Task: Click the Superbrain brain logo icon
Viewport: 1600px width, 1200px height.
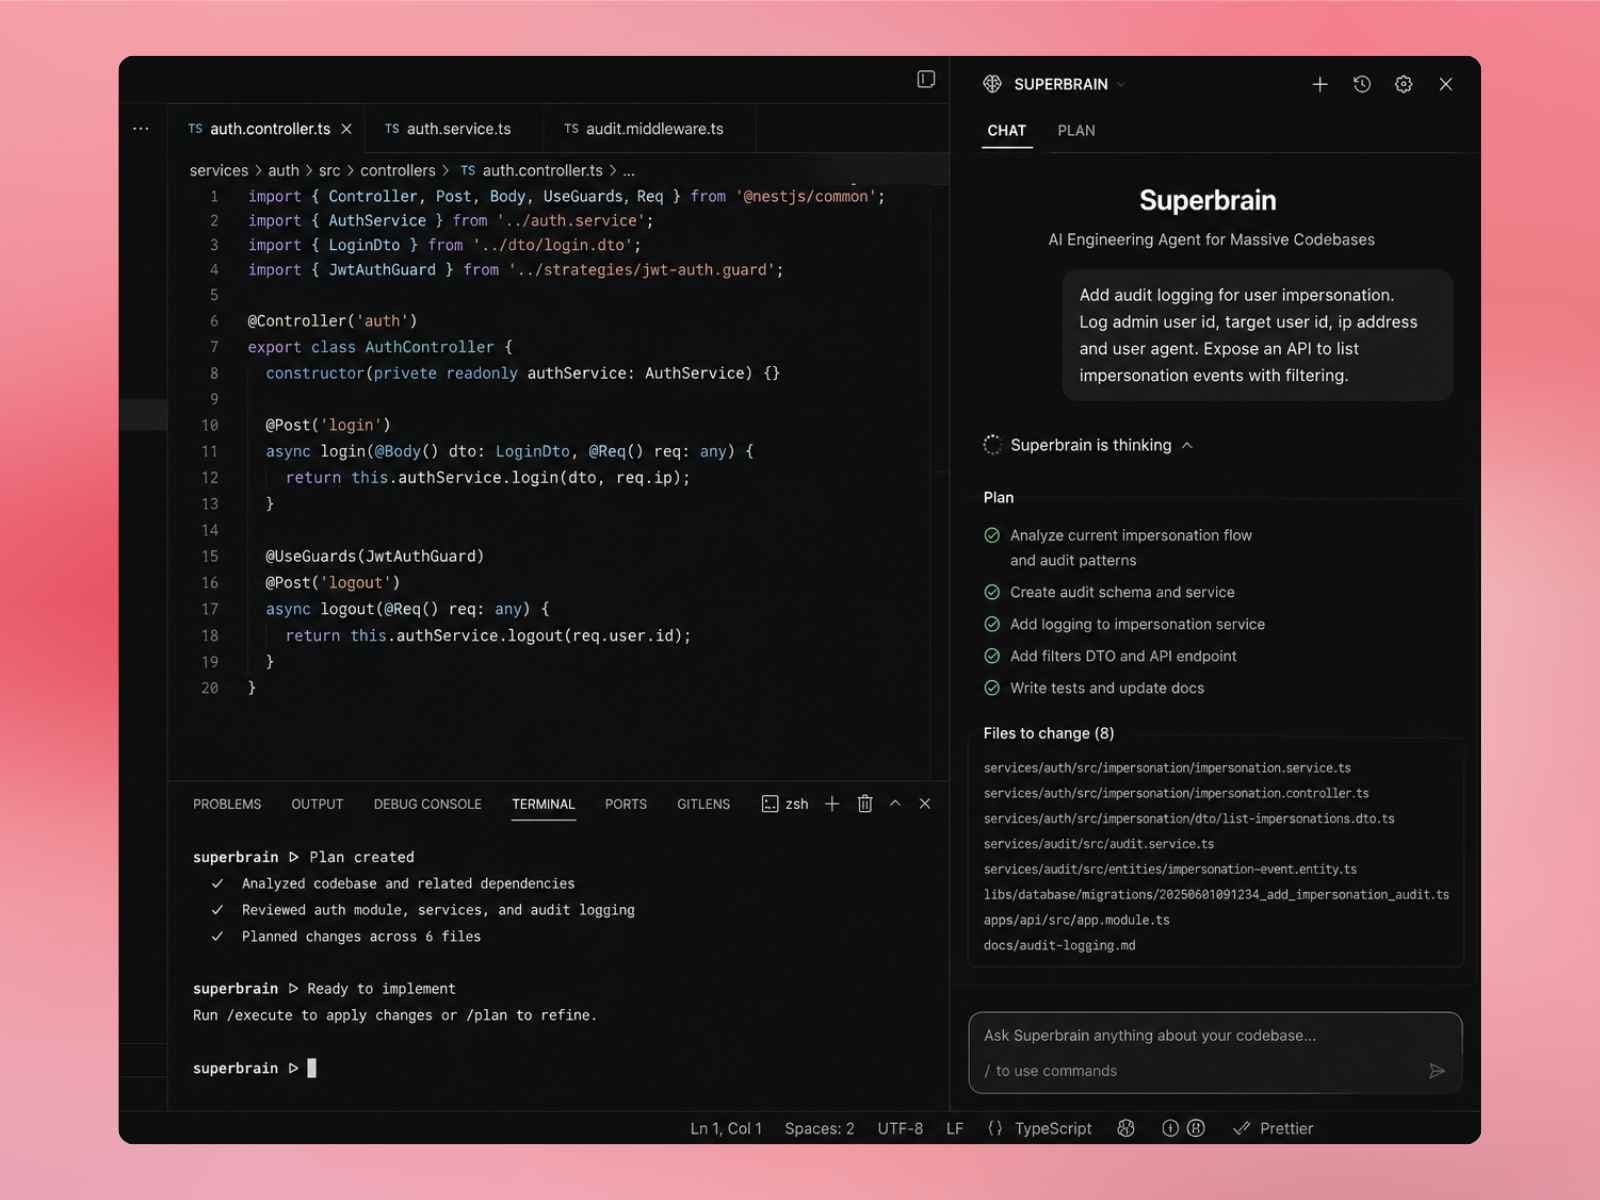Action: tap(992, 84)
